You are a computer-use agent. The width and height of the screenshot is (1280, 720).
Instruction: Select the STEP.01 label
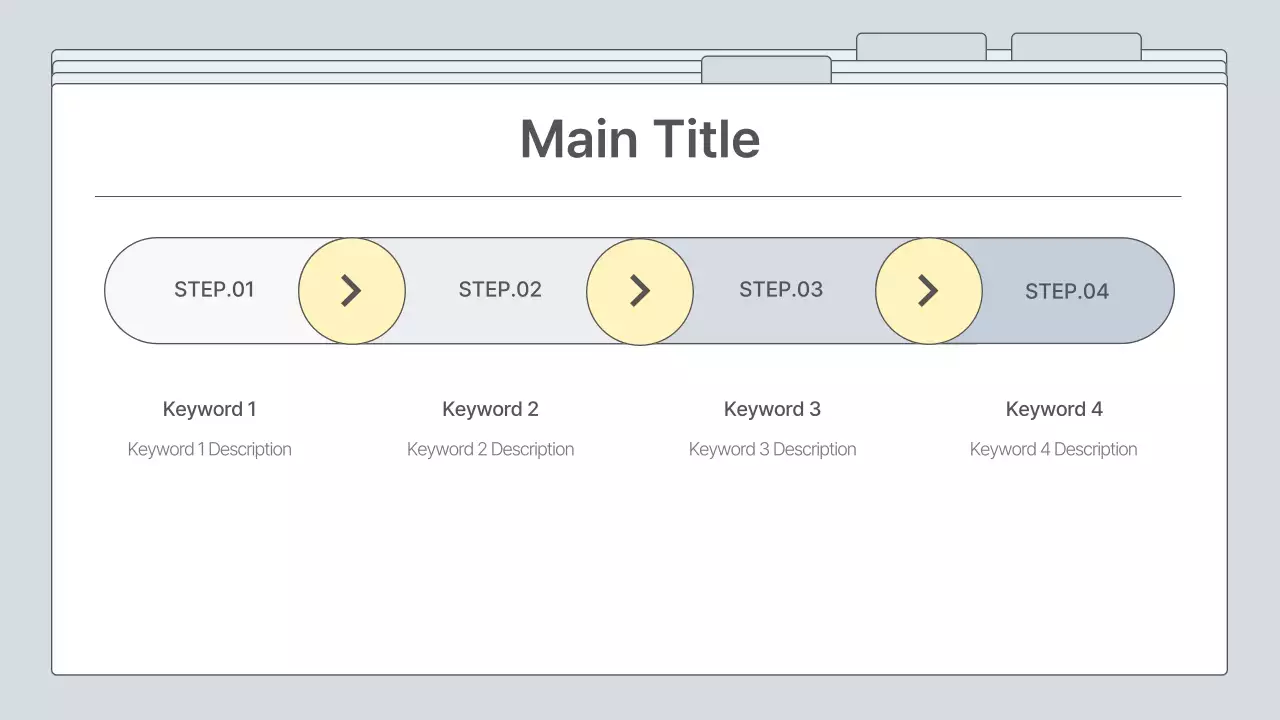214,290
